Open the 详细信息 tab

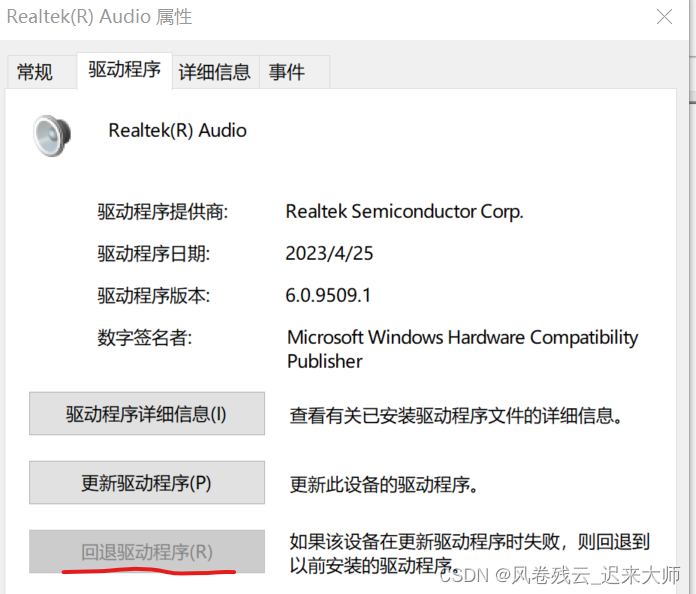point(215,72)
